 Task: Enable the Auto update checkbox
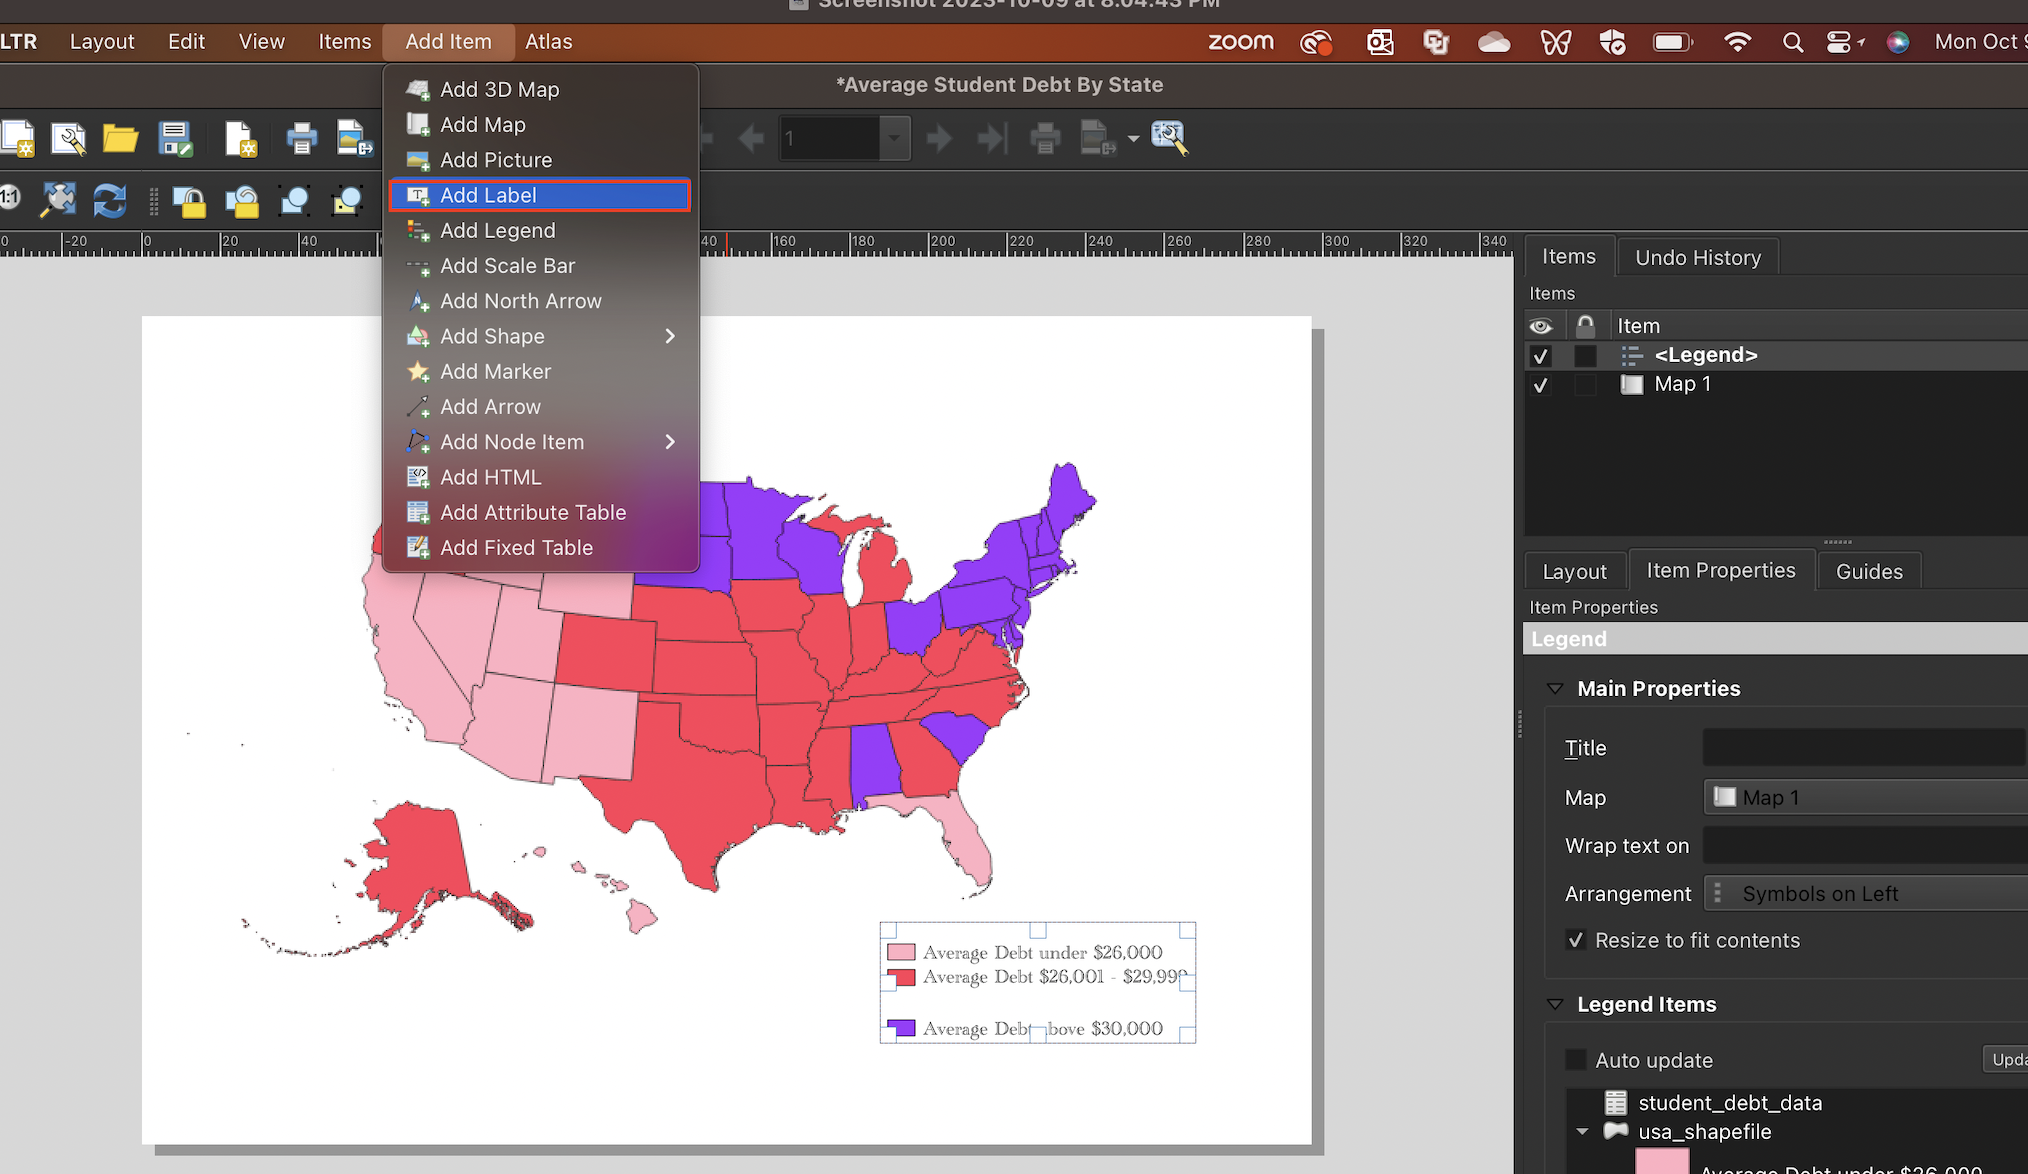tap(1576, 1060)
